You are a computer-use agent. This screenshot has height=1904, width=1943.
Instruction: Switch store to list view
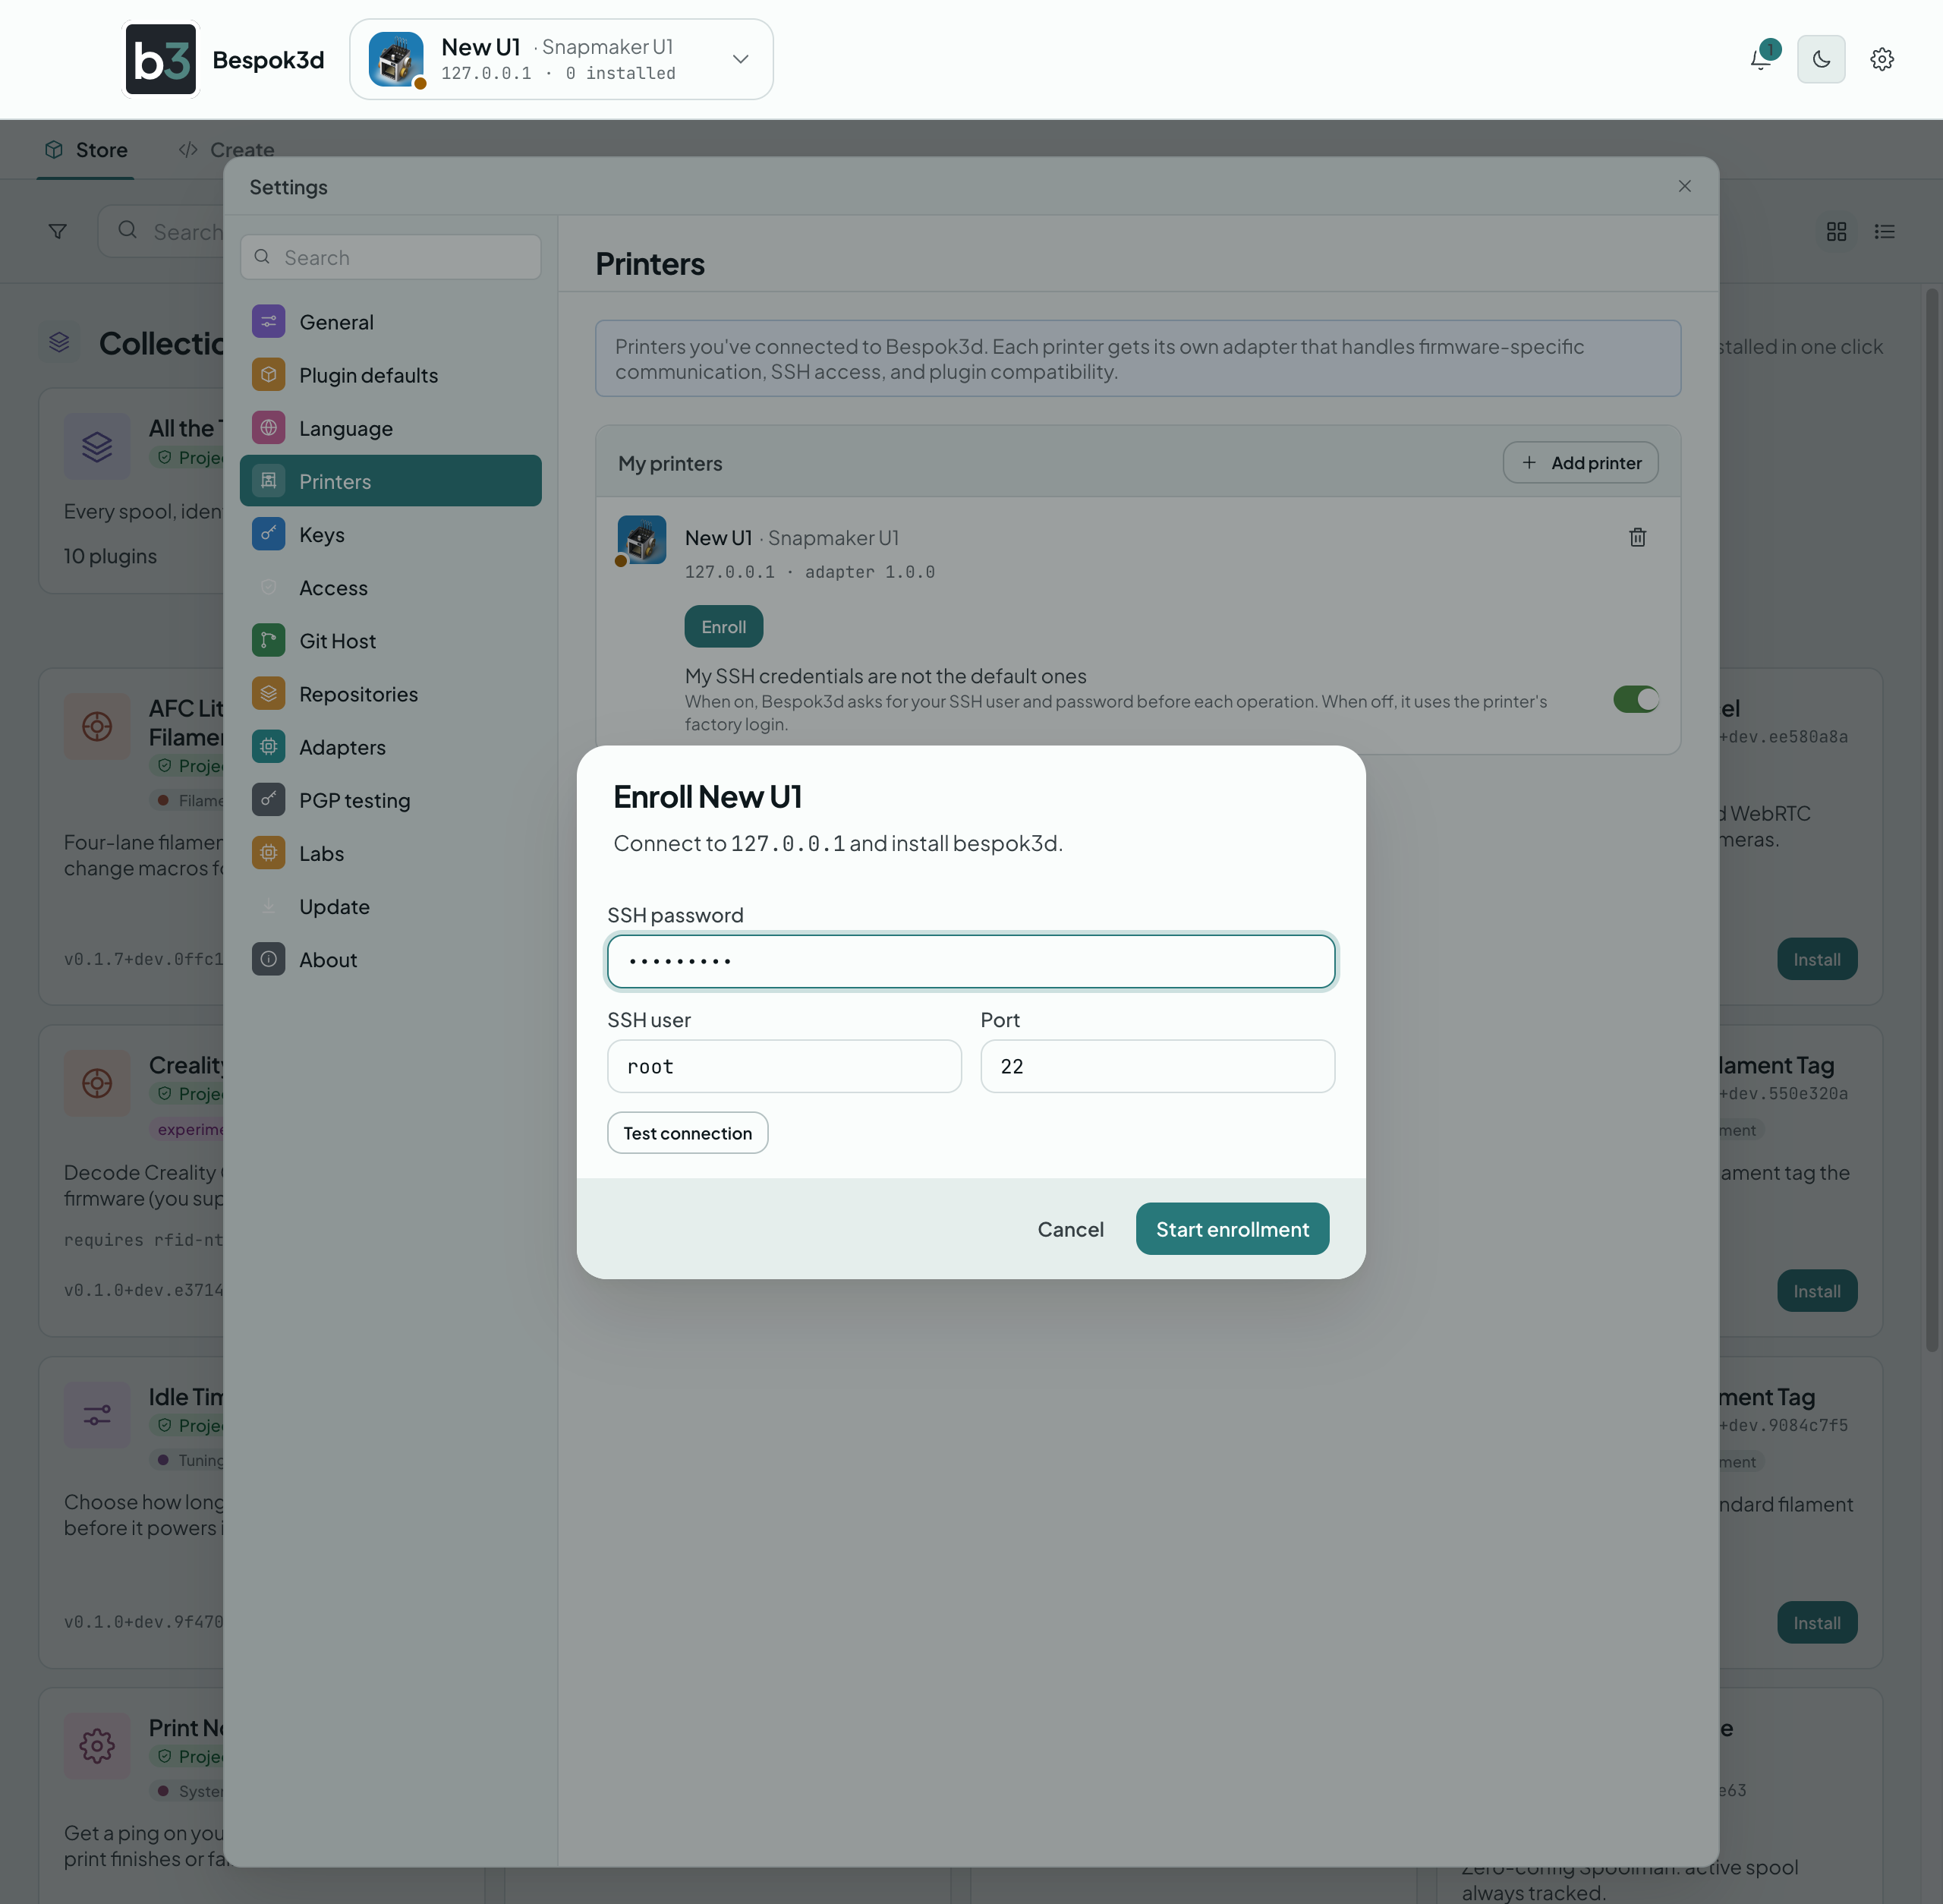coord(1884,231)
